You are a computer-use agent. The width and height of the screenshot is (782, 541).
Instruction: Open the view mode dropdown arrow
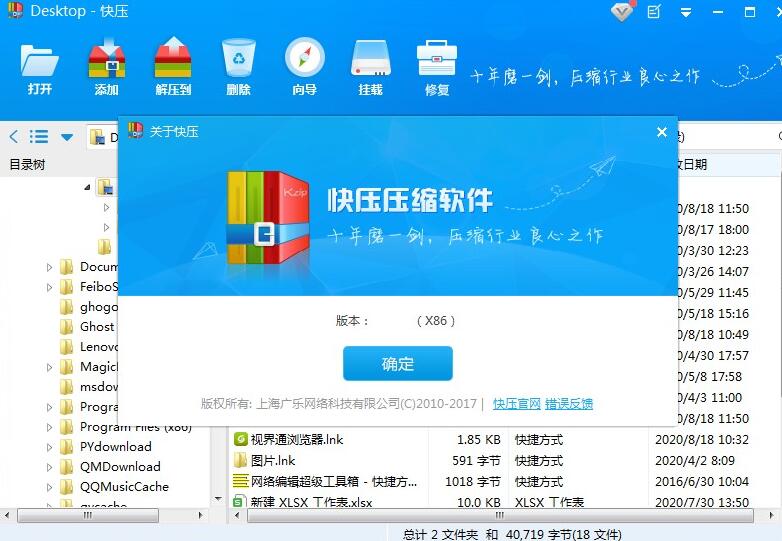click(67, 137)
